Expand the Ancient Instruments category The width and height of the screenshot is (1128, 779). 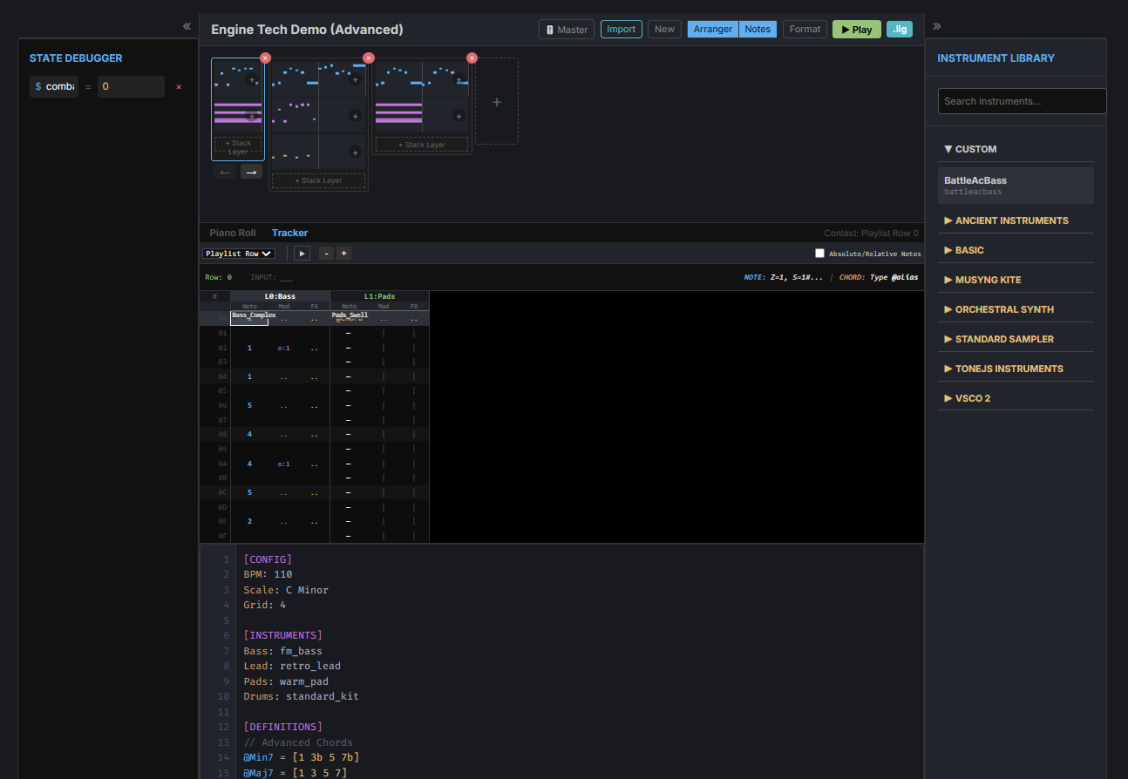pyautogui.click(x=1011, y=220)
